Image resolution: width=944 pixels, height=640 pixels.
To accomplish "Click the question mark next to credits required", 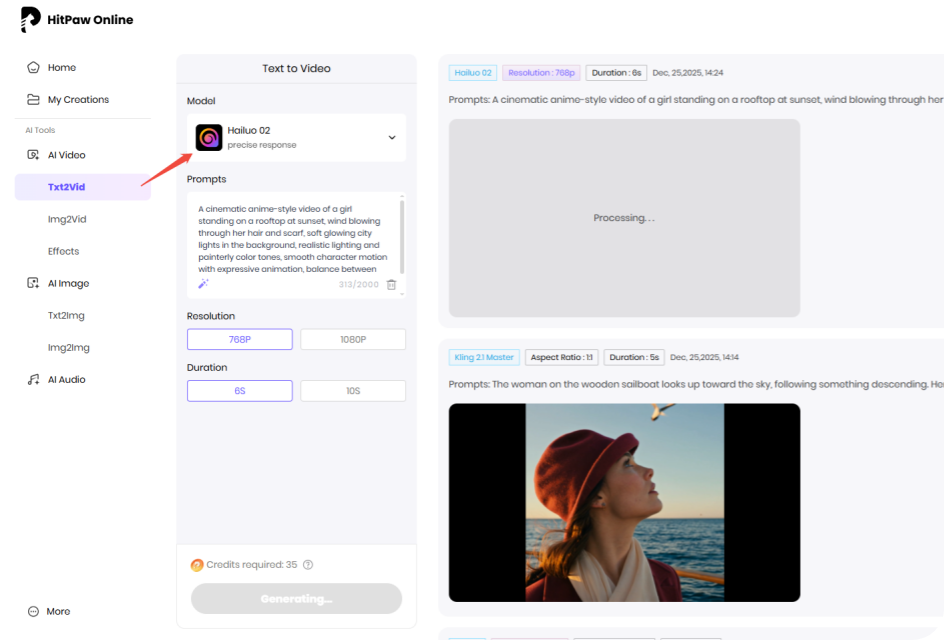I will [x=307, y=564].
